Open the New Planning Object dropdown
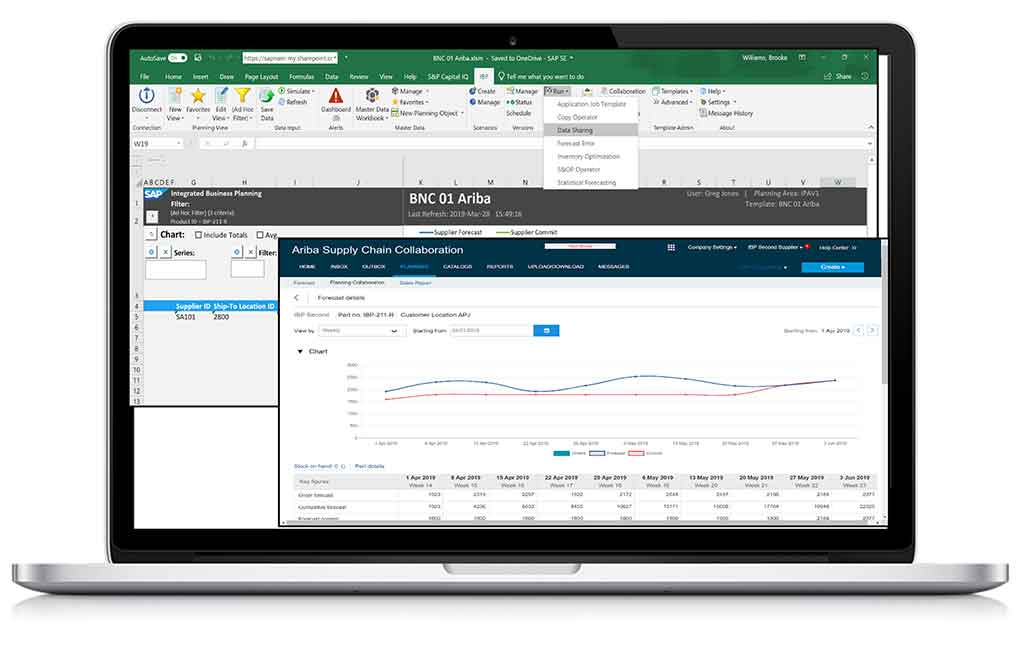The height and width of the screenshot is (650, 1024). tap(428, 113)
